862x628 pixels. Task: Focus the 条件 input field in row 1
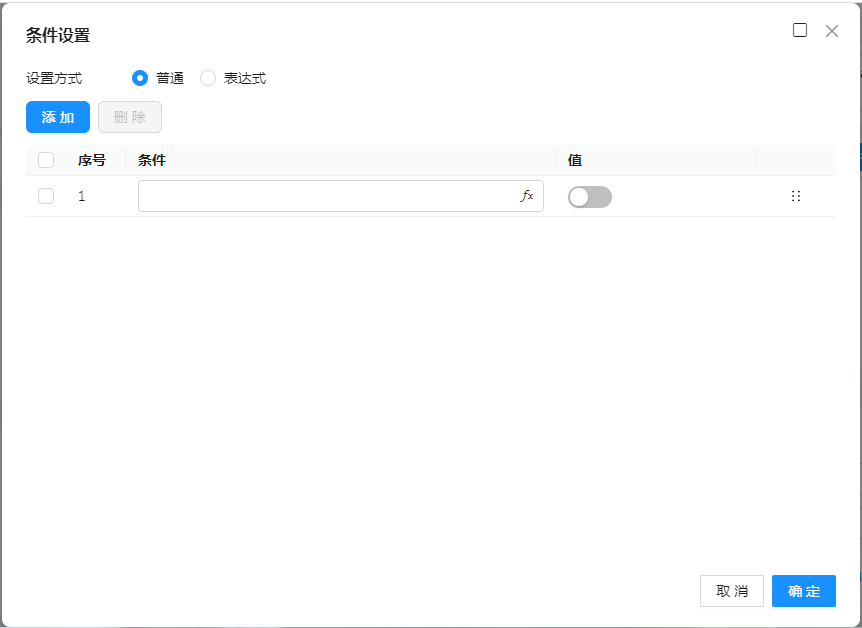(325, 196)
